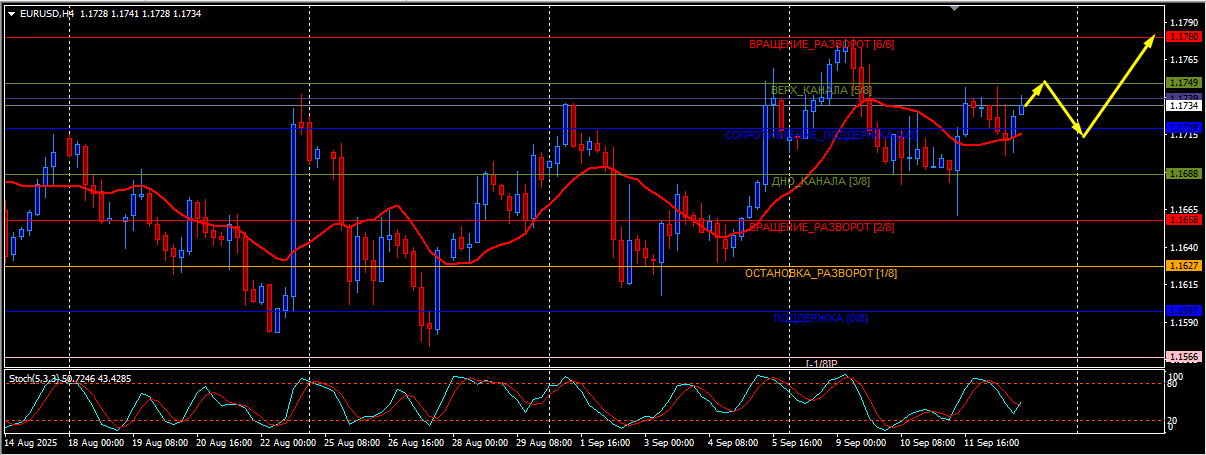Select the red 1.1780 price tag
This screenshot has width=1206, height=455.
[1183, 37]
